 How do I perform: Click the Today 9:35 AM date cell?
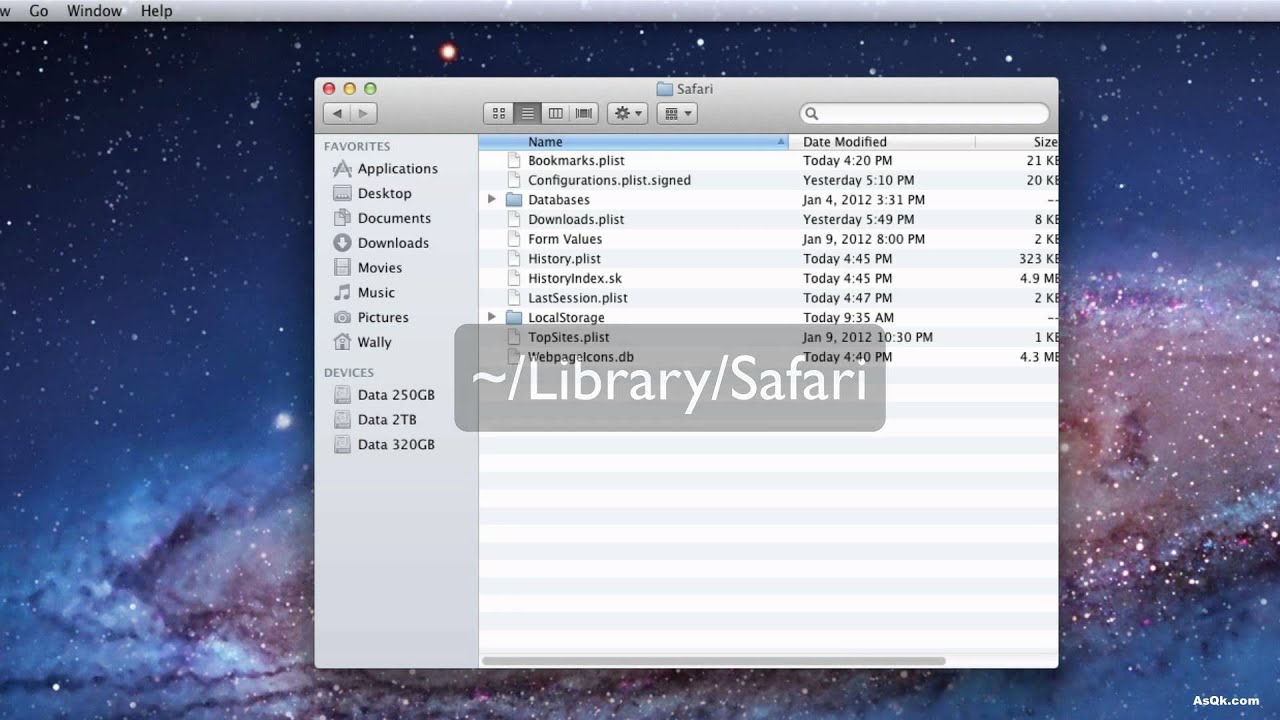pyautogui.click(x=848, y=317)
